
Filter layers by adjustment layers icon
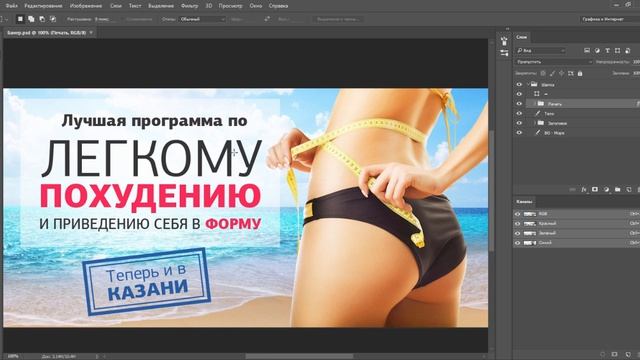[x=597, y=51]
